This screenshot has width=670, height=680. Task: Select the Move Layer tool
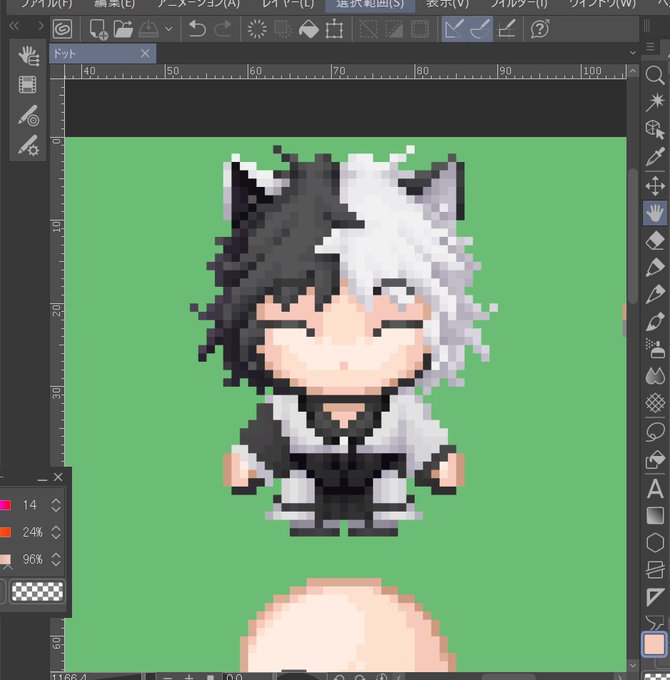655,186
